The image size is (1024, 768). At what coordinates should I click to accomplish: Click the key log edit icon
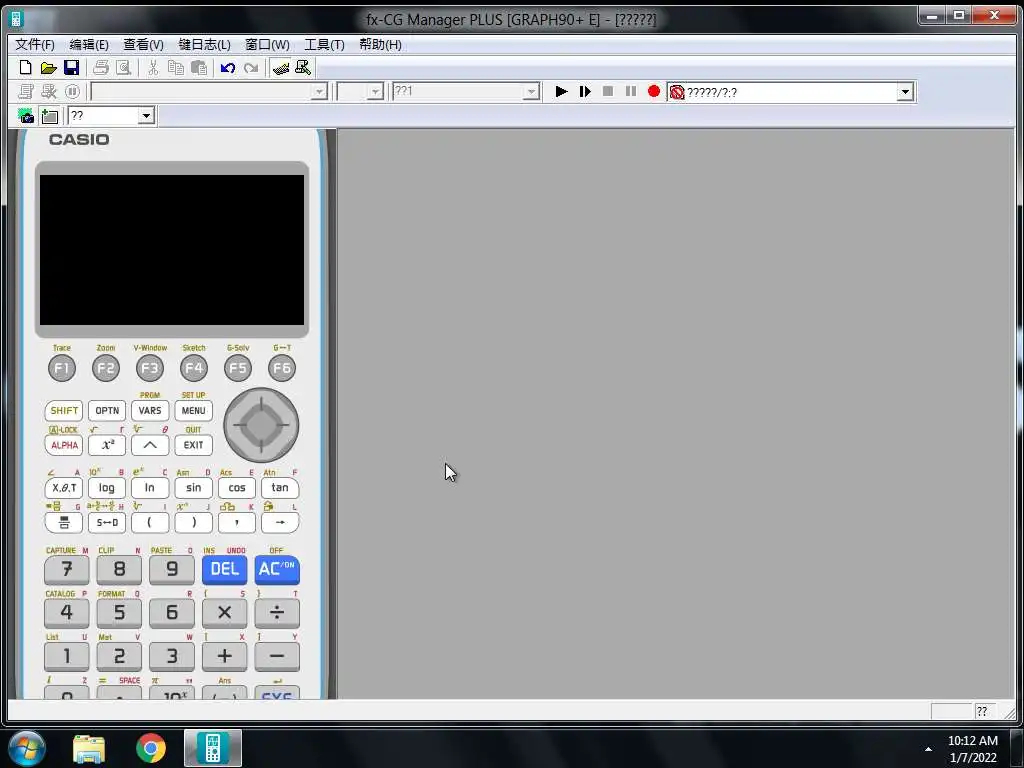(x=49, y=92)
